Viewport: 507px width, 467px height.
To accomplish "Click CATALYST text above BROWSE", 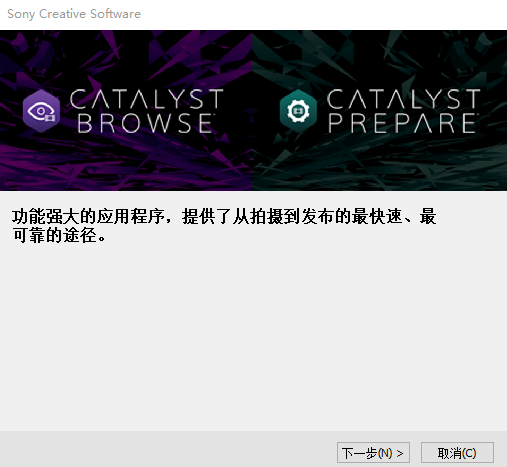I will 147,99.
